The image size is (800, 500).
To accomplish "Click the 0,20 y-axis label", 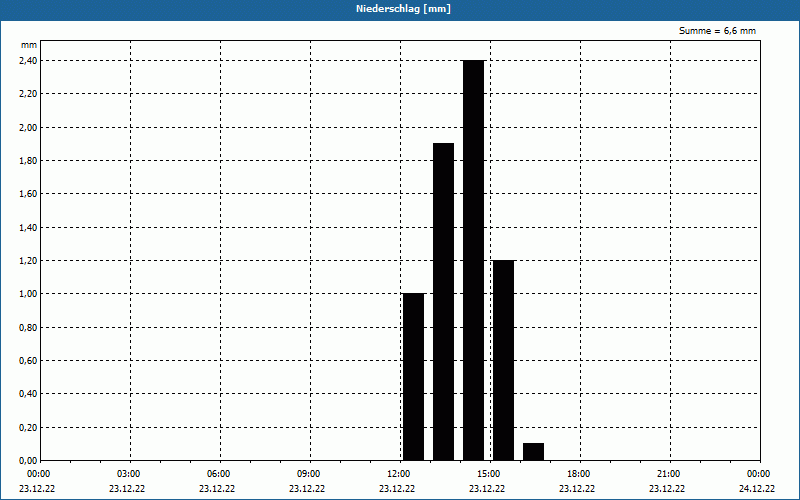I will 28,428.
